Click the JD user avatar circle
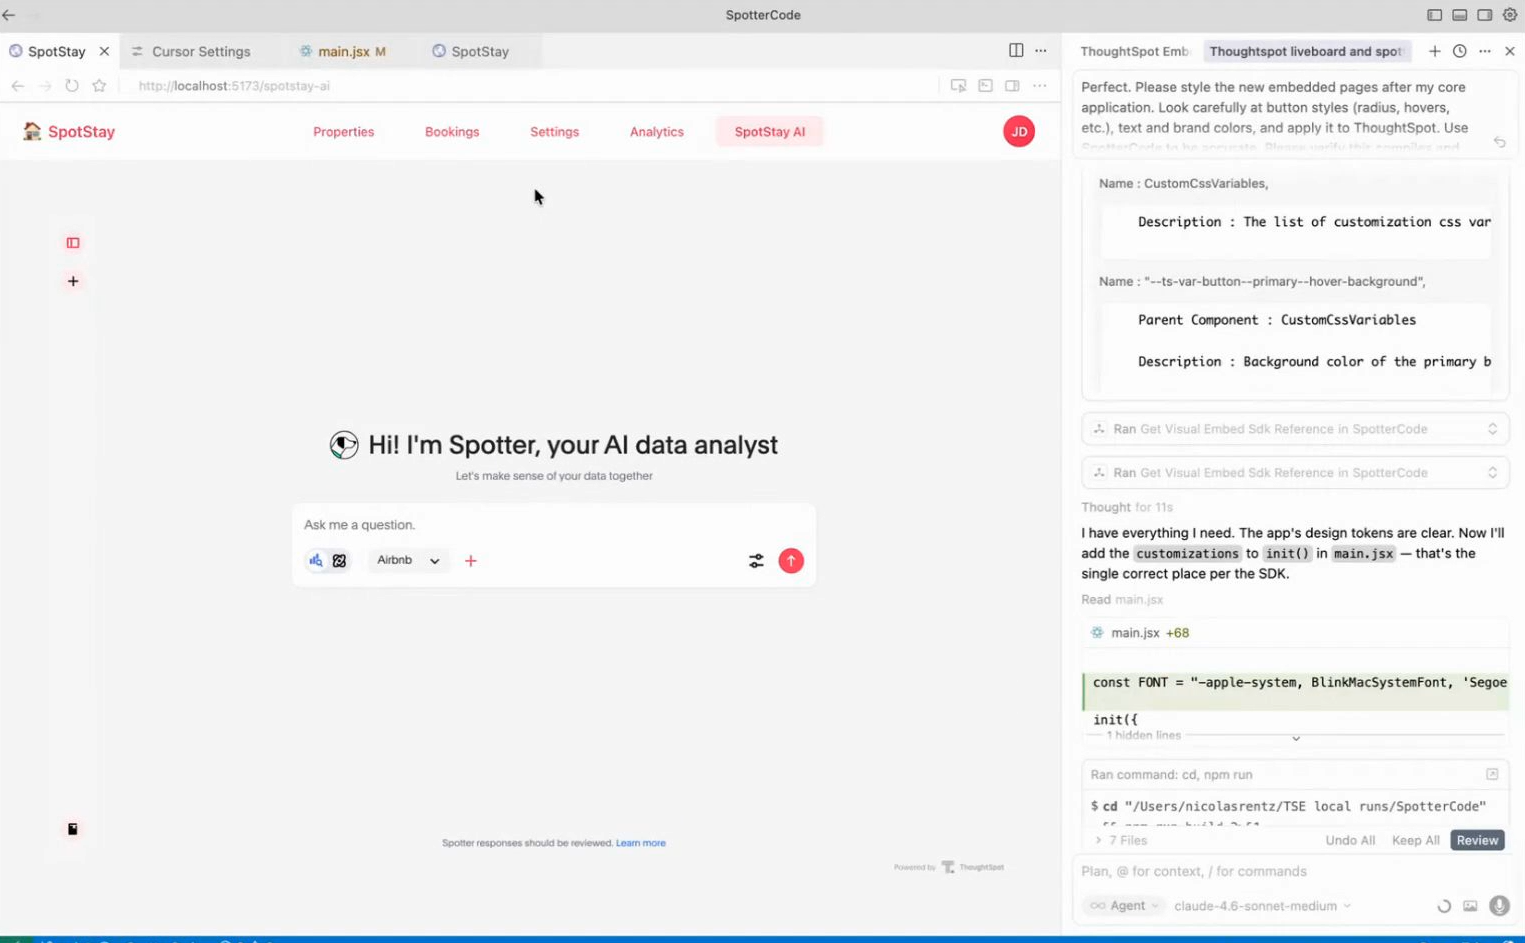This screenshot has height=943, width=1525. point(1018,132)
